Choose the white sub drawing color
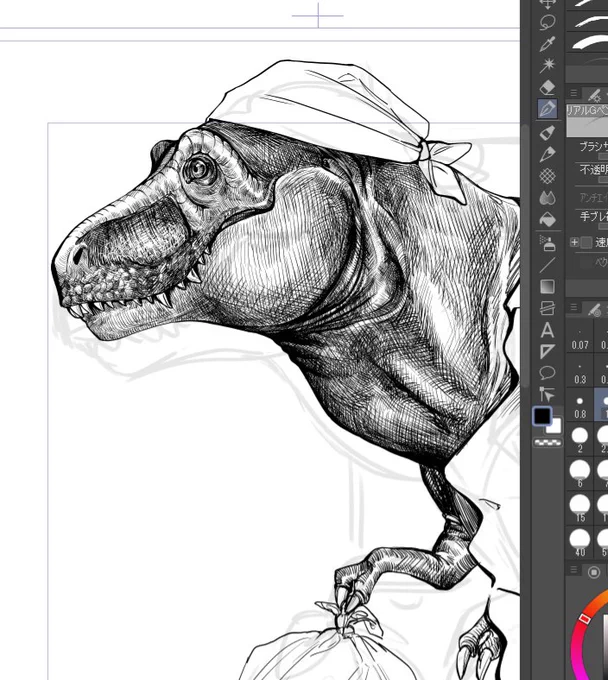Image resolution: width=608 pixels, height=680 pixels. (555, 427)
